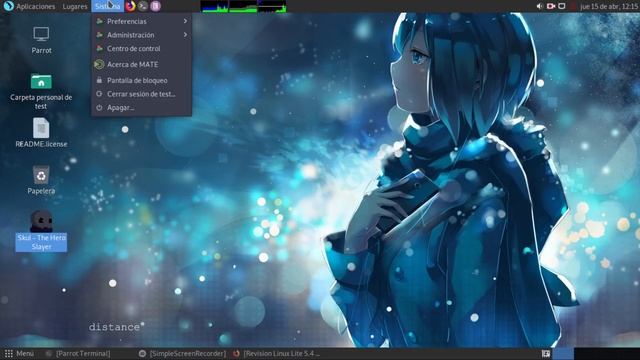Image resolution: width=640 pixels, height=360 pixels.
Task: Select the README.license file icon
Action: pyautogui.click(x=41, y=133)
